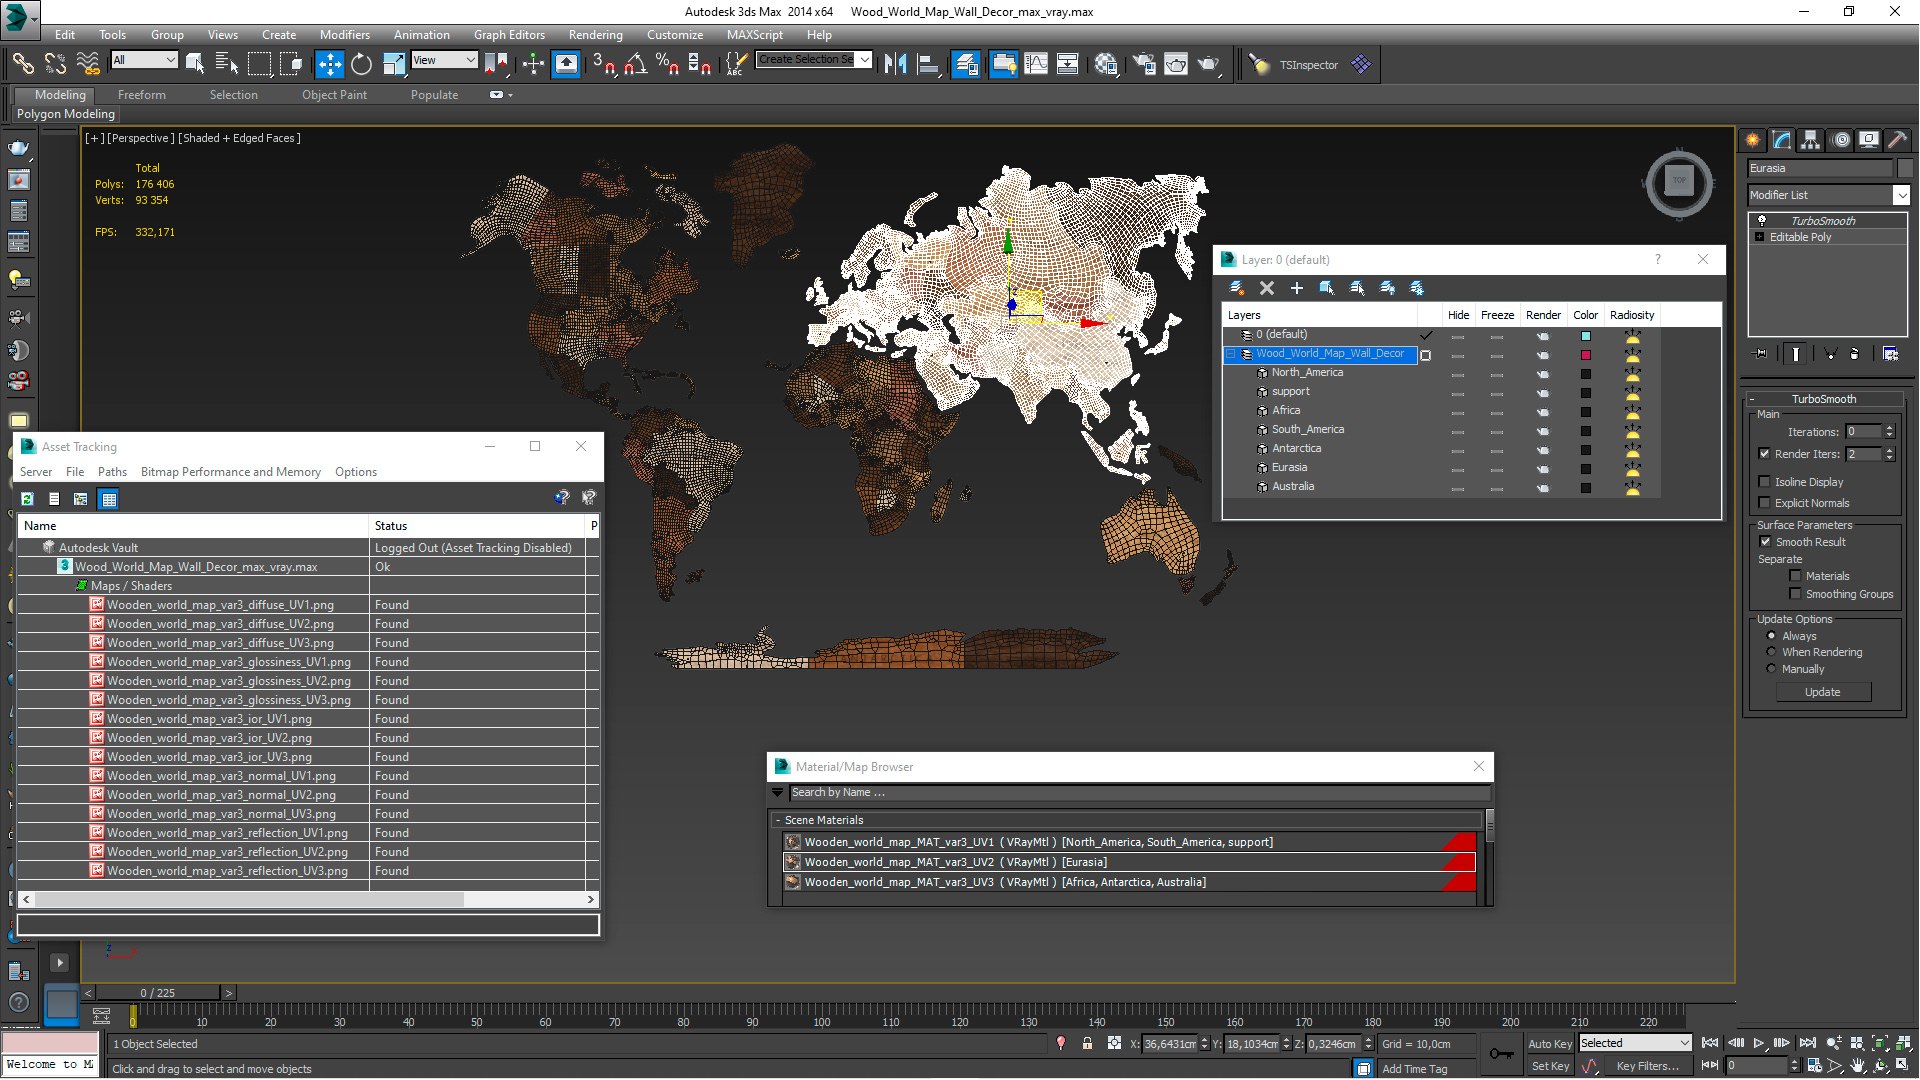Select the Move transform tool
This screenshot has height=1080, width=1920.
(x=329, y=64)
